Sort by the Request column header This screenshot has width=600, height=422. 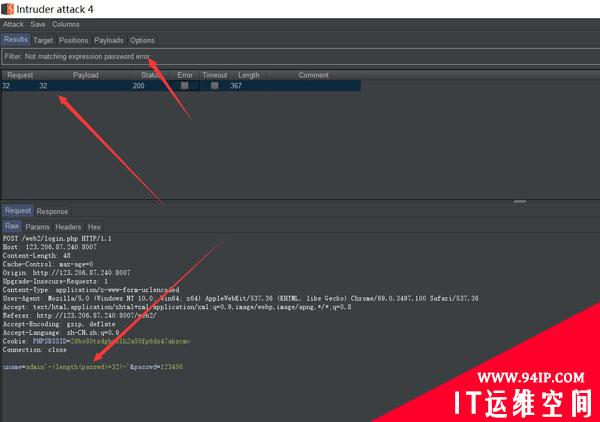(x=20, y=75)
